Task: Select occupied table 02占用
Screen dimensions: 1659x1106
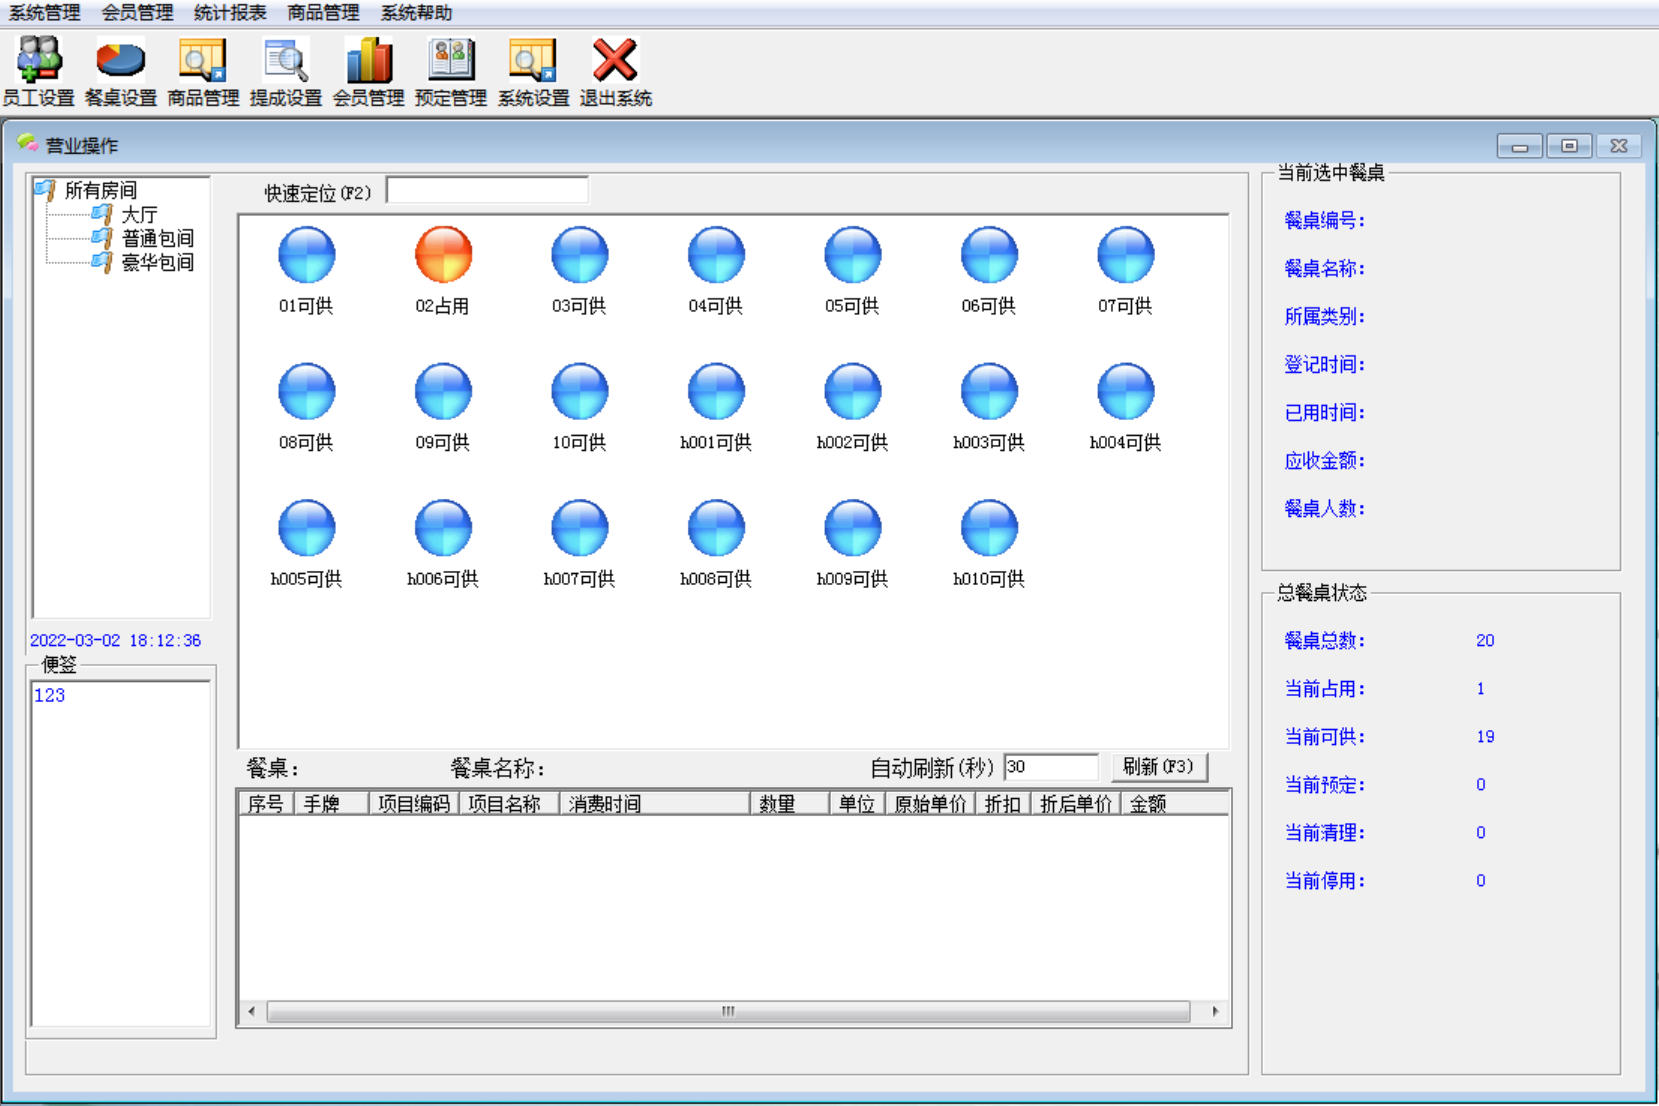Action: [443, 255]
